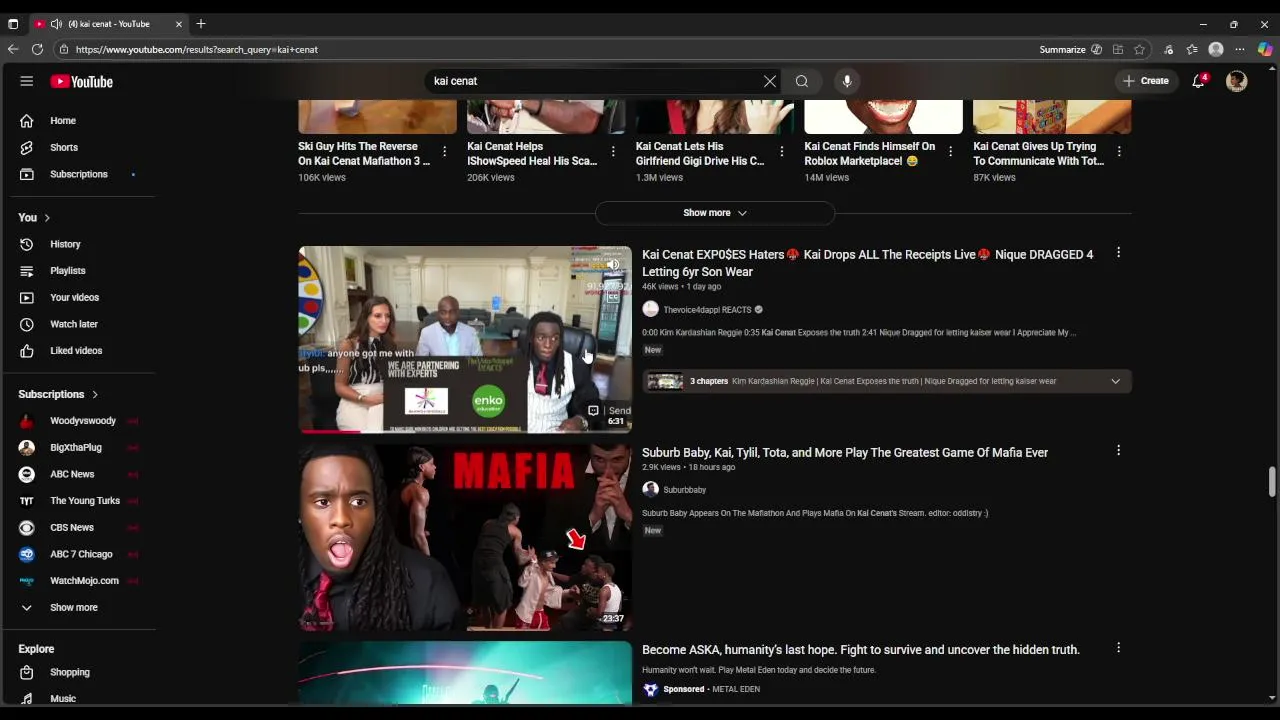Open options for Kai Cenat EXPO$ES Haters video
This screenshot has width=1280, height=720.
pyautogui.click(x=1118, y=253)
